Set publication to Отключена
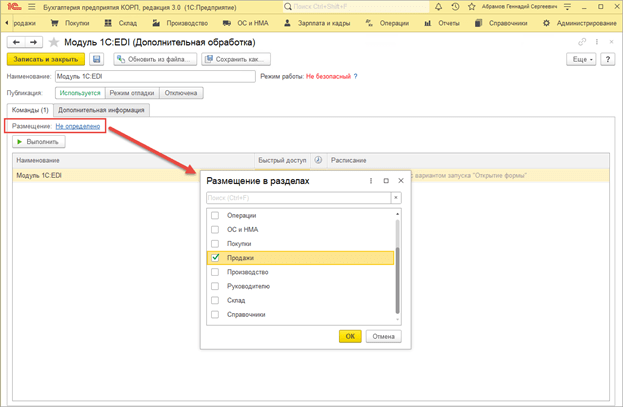The image size is (624, 408). 181,93
